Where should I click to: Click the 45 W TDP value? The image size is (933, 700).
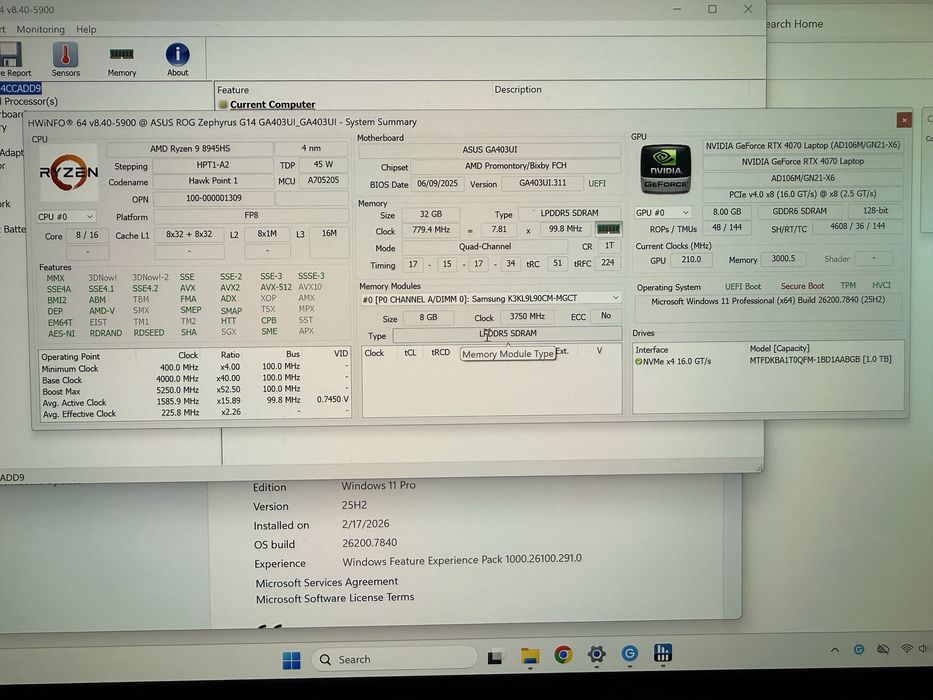coord(323,164)
